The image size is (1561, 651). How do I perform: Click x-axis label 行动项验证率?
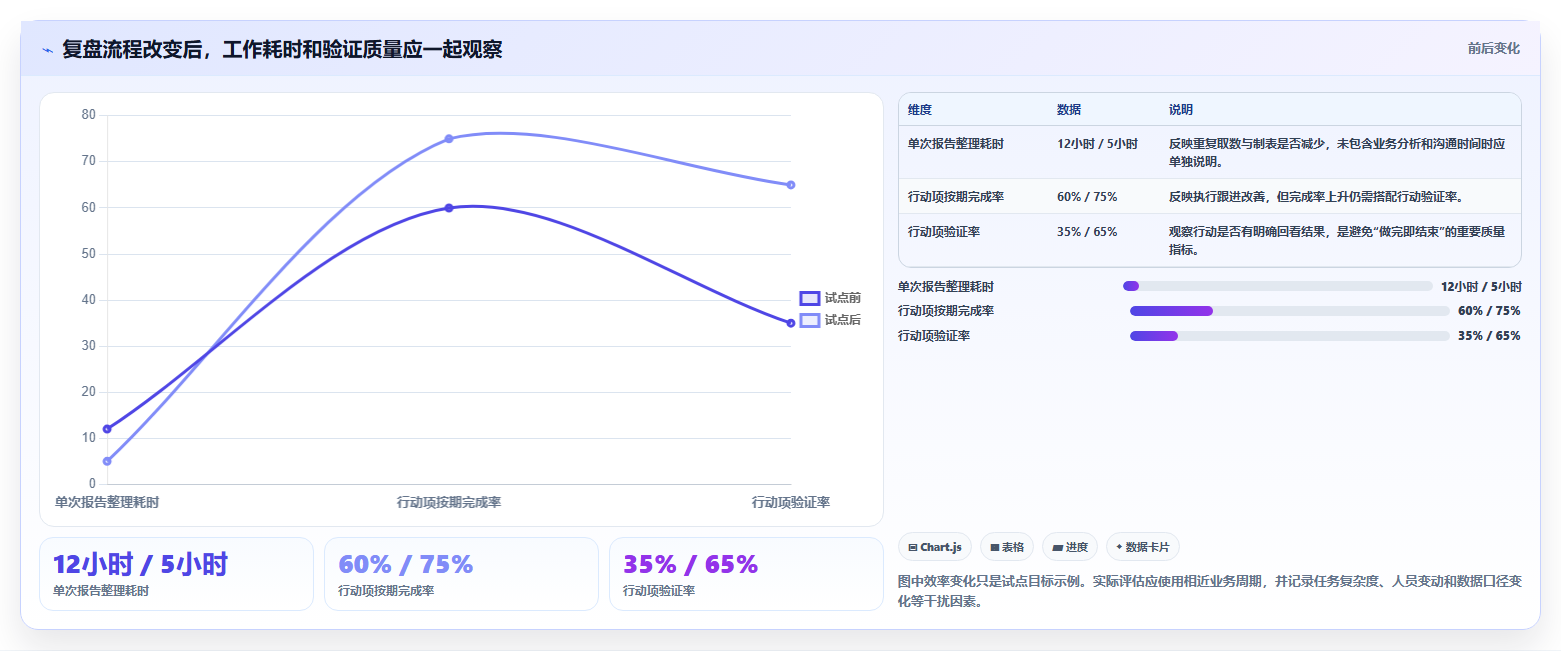click(791, 502)
